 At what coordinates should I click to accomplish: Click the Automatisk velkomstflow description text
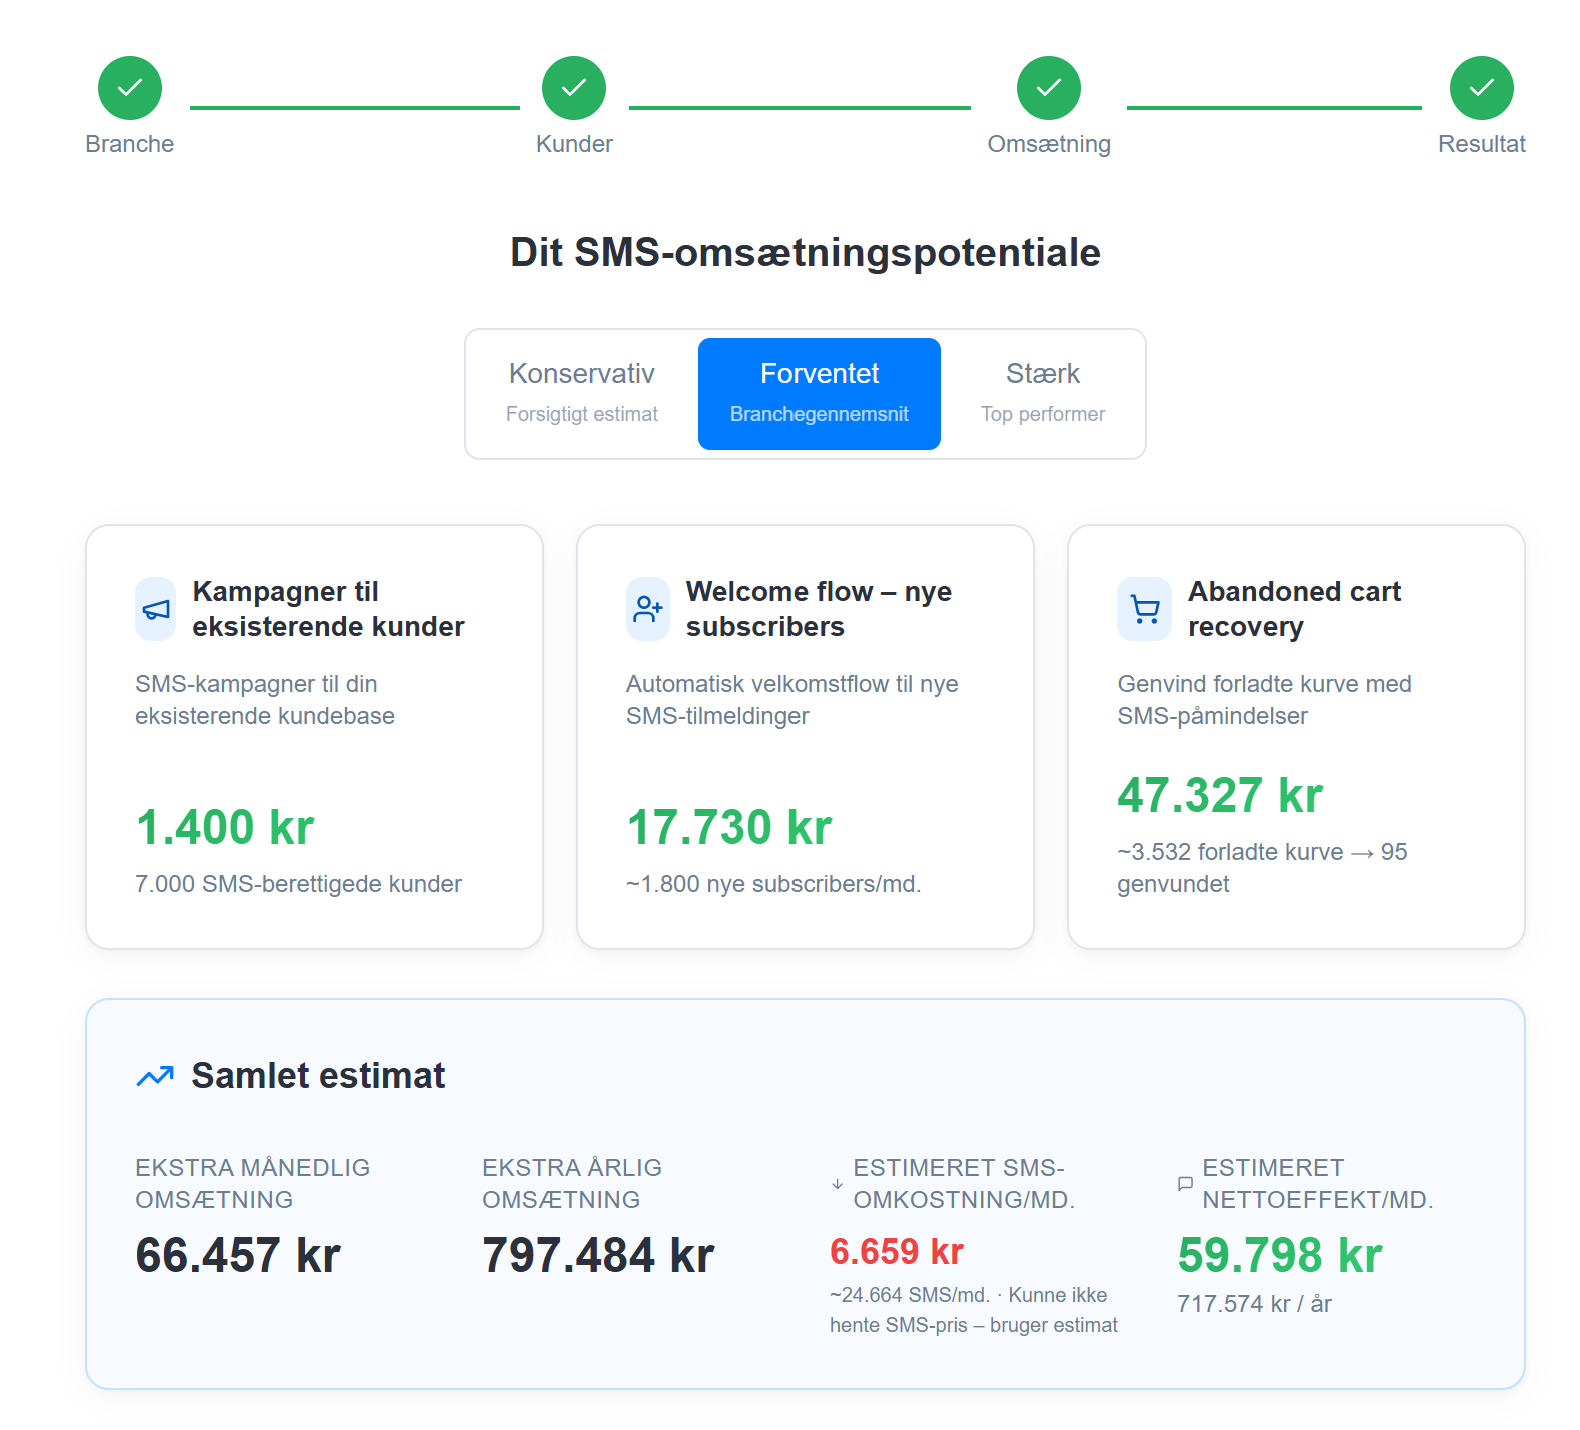tap(792, 700)
